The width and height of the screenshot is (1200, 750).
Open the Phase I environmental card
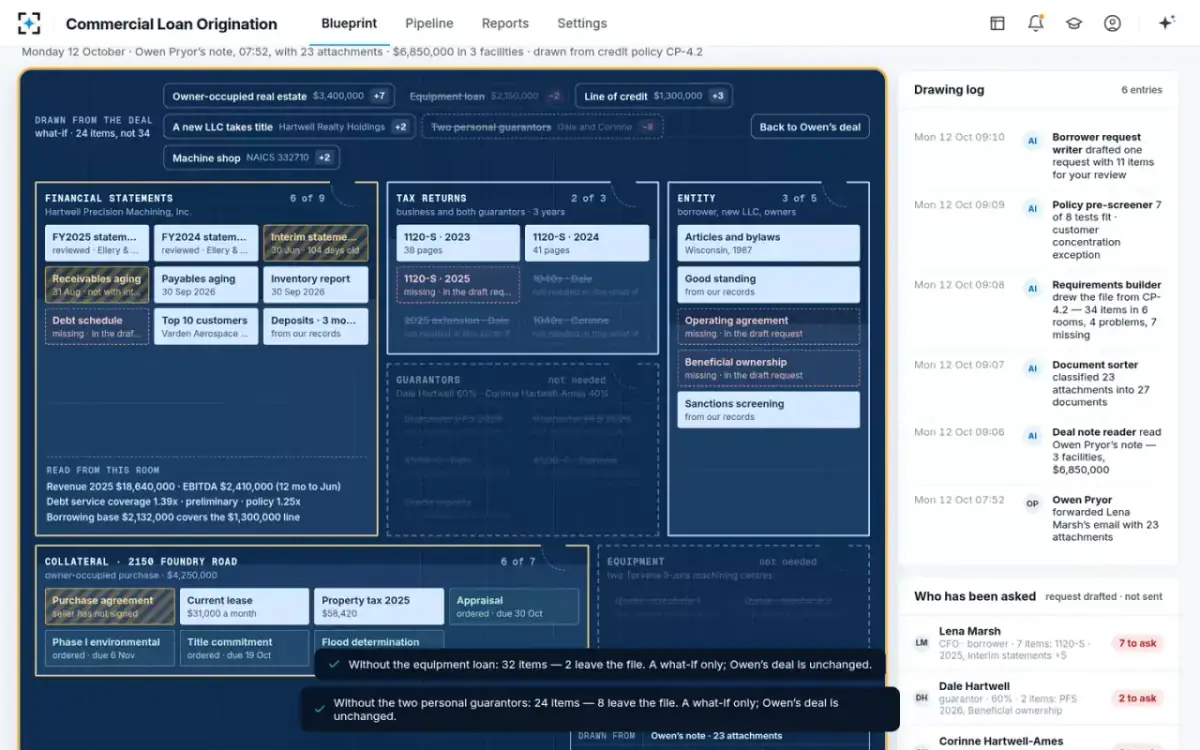point(110,648)
